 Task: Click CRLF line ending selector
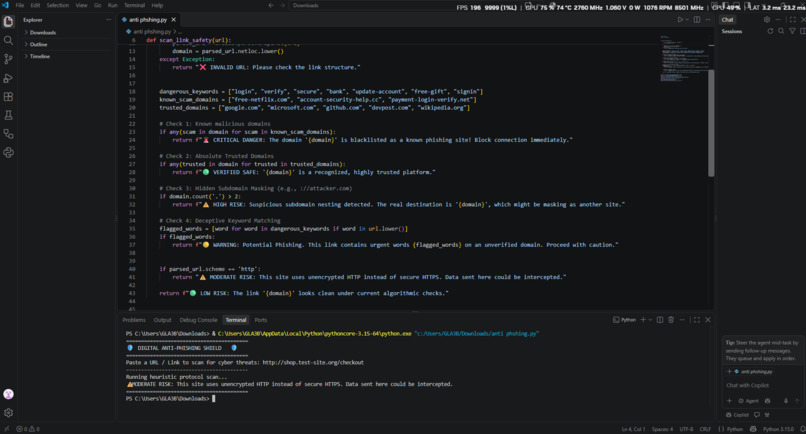[705, 429]
